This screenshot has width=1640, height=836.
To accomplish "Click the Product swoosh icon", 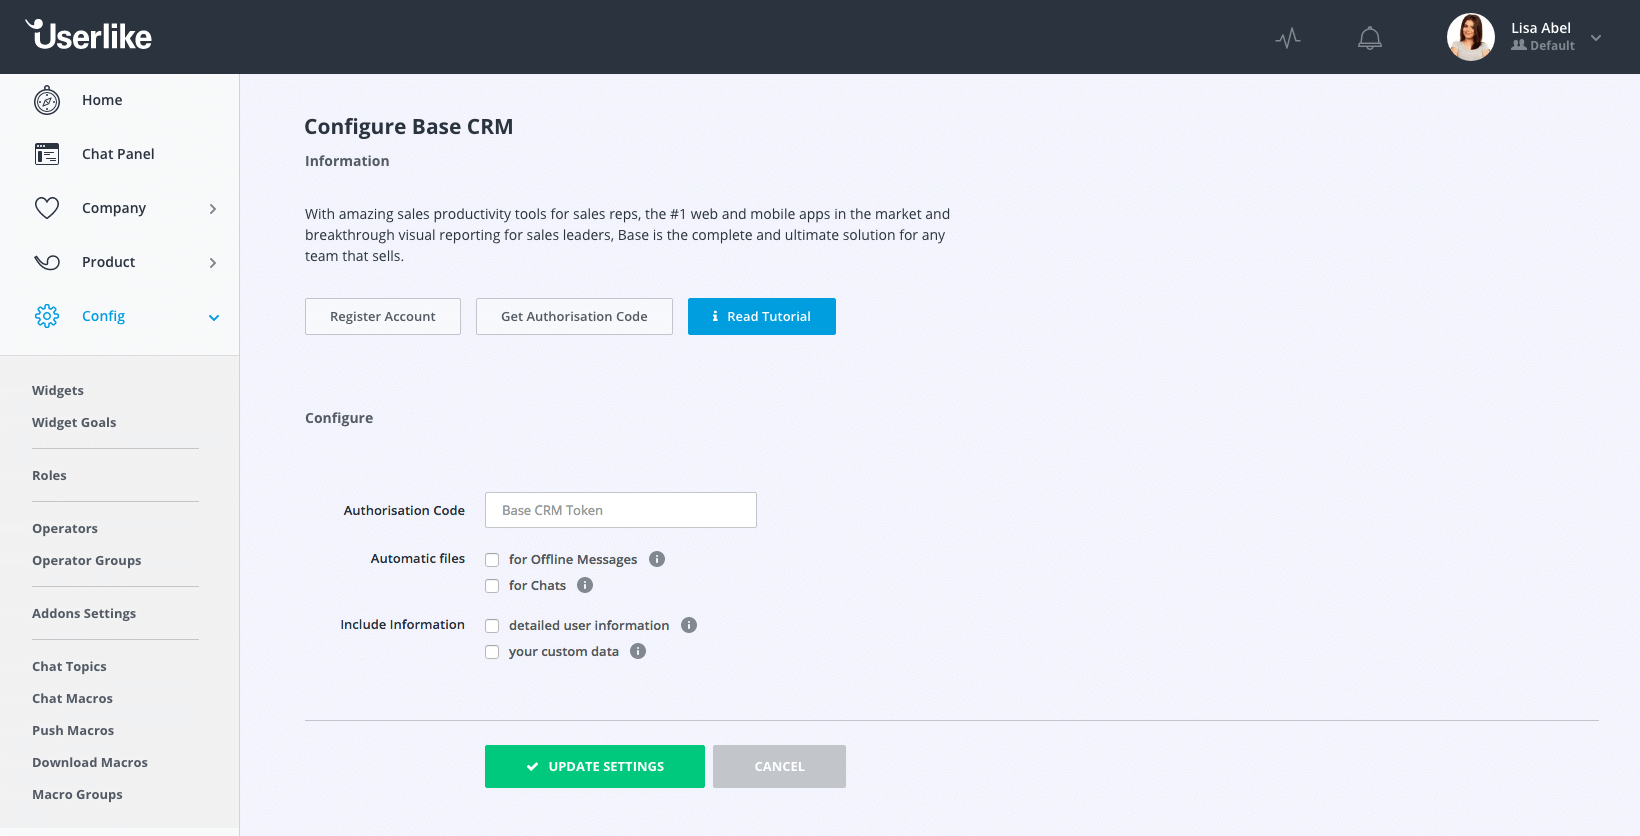I will pos(47,262).
